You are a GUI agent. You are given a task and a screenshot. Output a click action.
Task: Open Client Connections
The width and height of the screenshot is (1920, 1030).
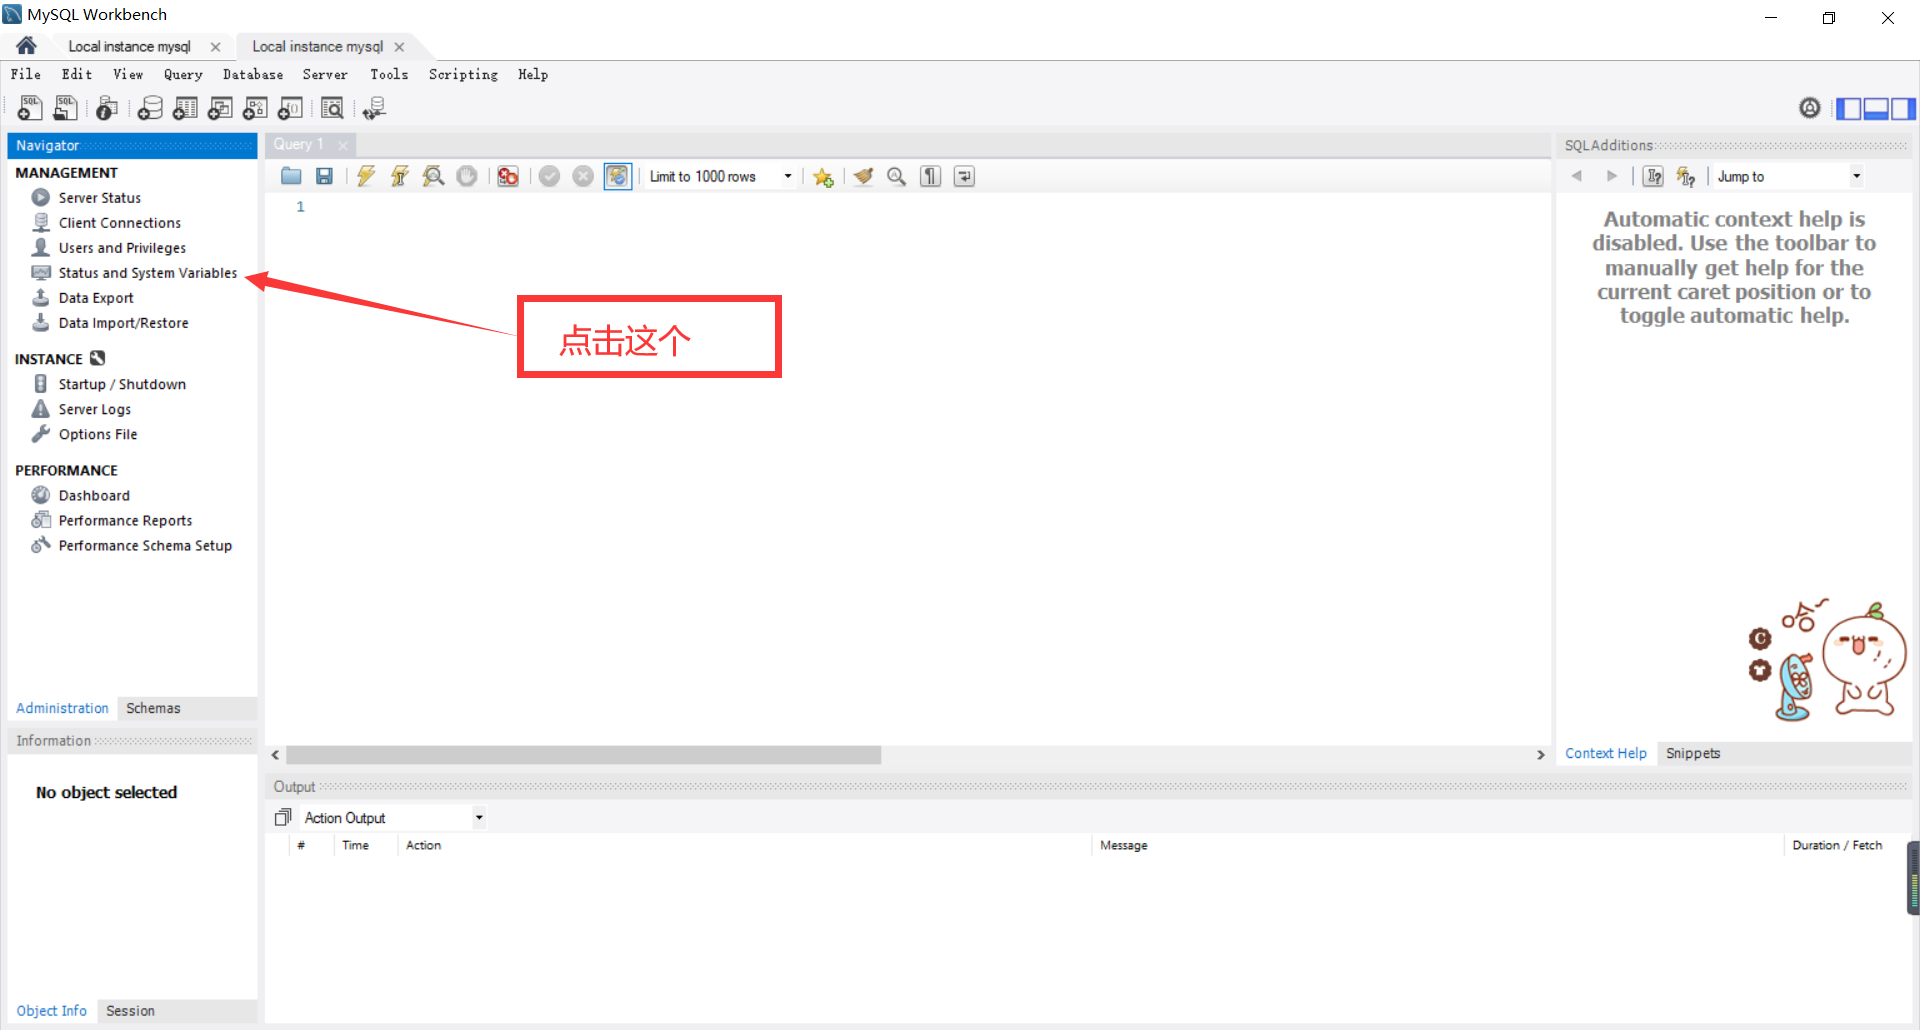(x=119, y=223)
